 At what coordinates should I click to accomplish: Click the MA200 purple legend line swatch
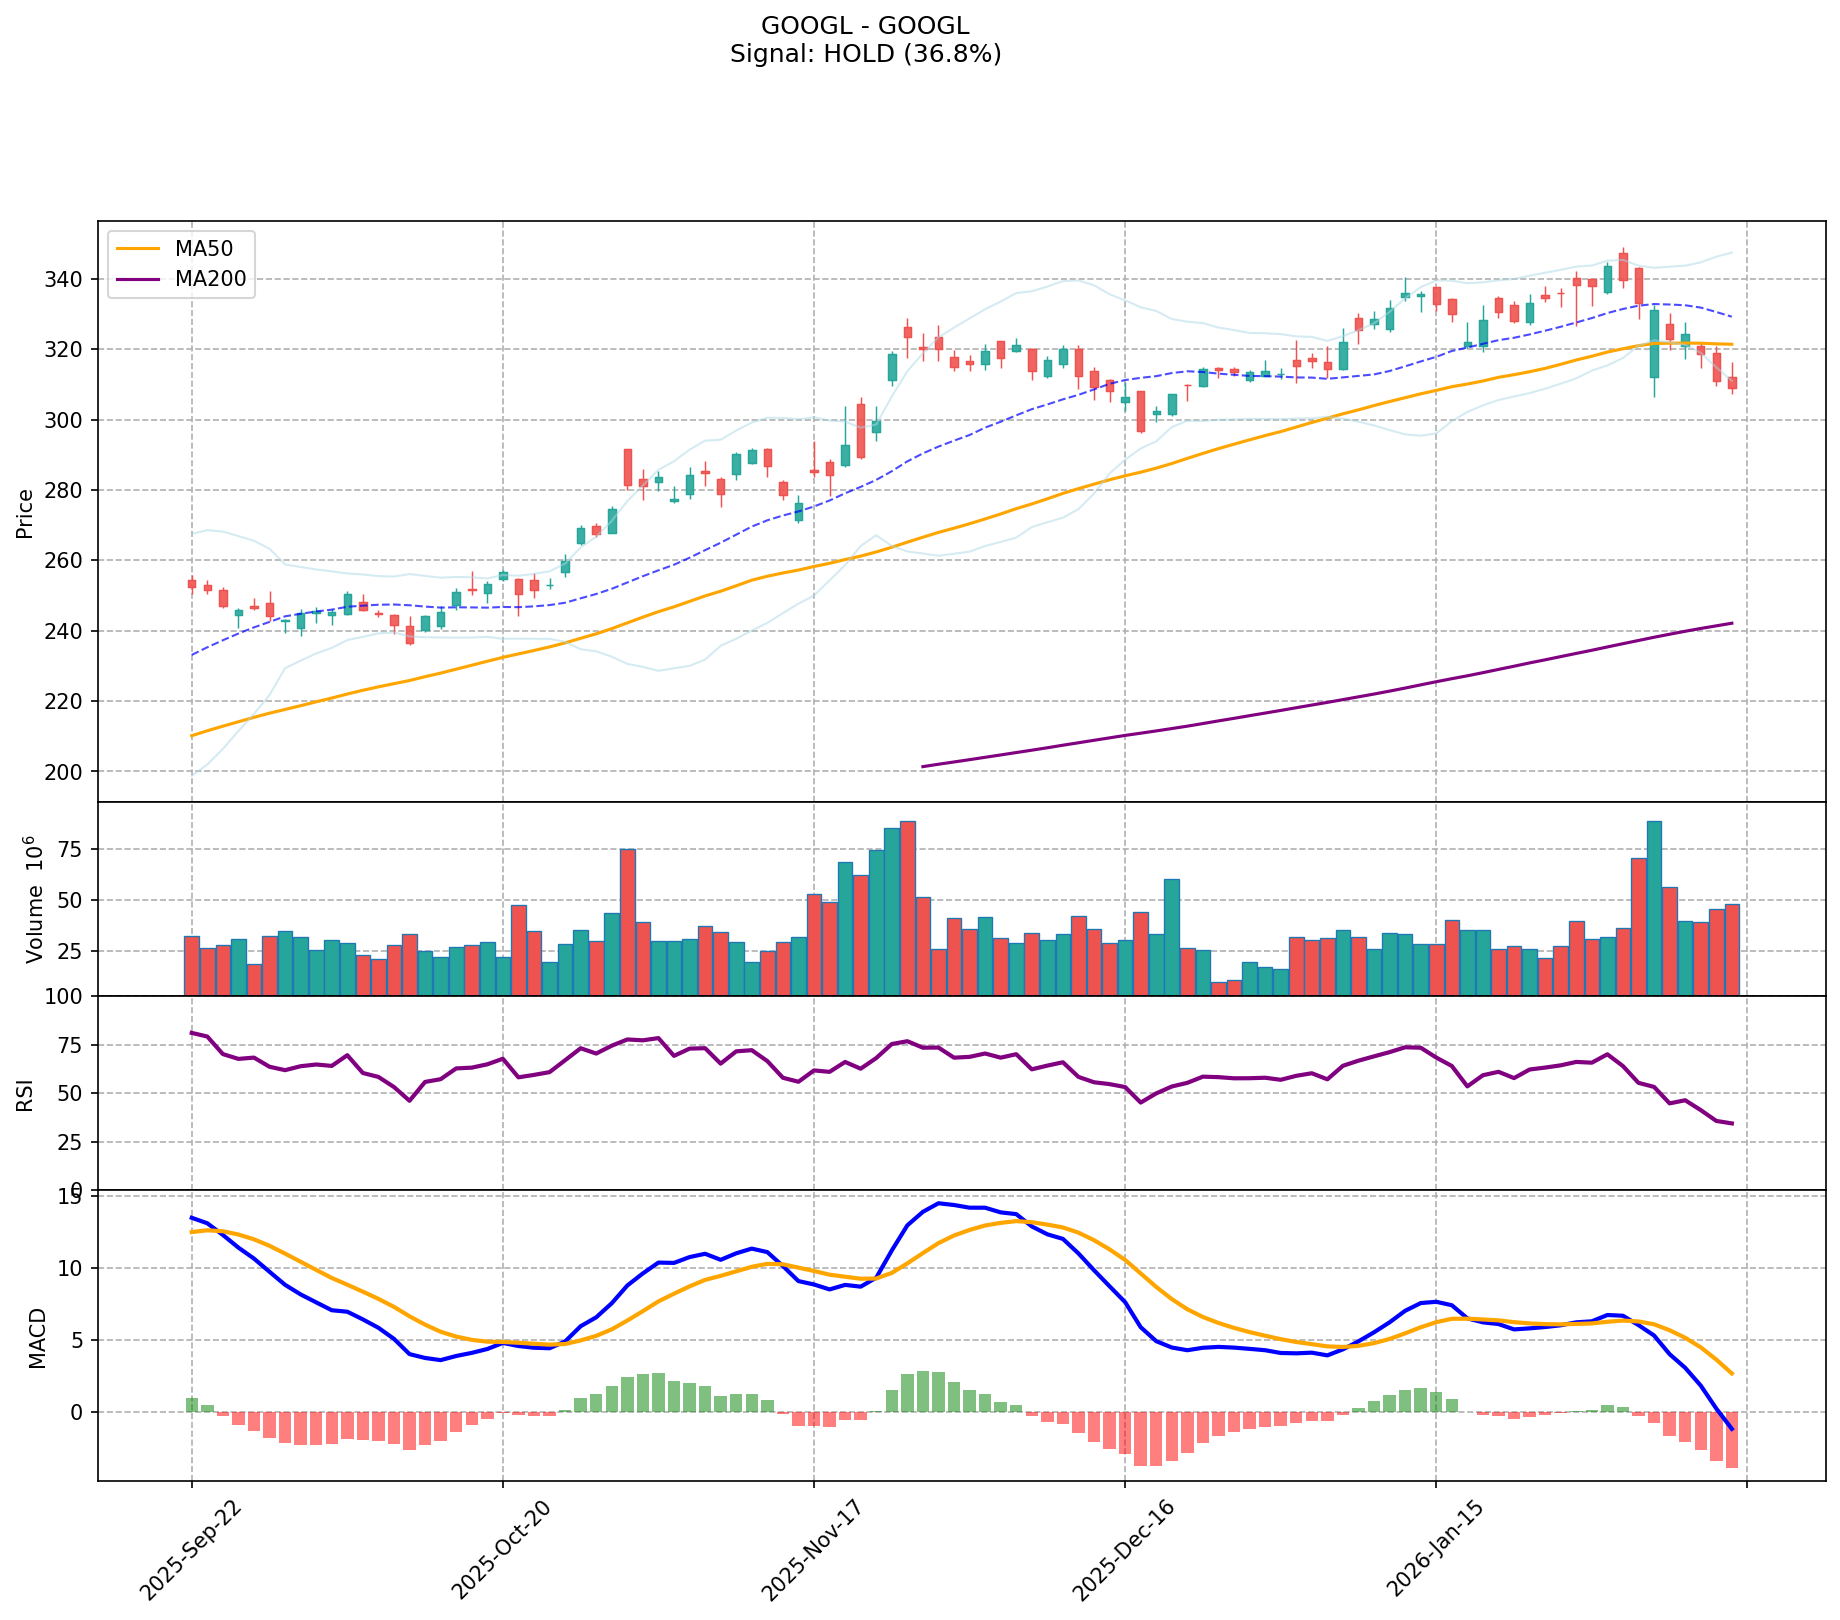138,280
